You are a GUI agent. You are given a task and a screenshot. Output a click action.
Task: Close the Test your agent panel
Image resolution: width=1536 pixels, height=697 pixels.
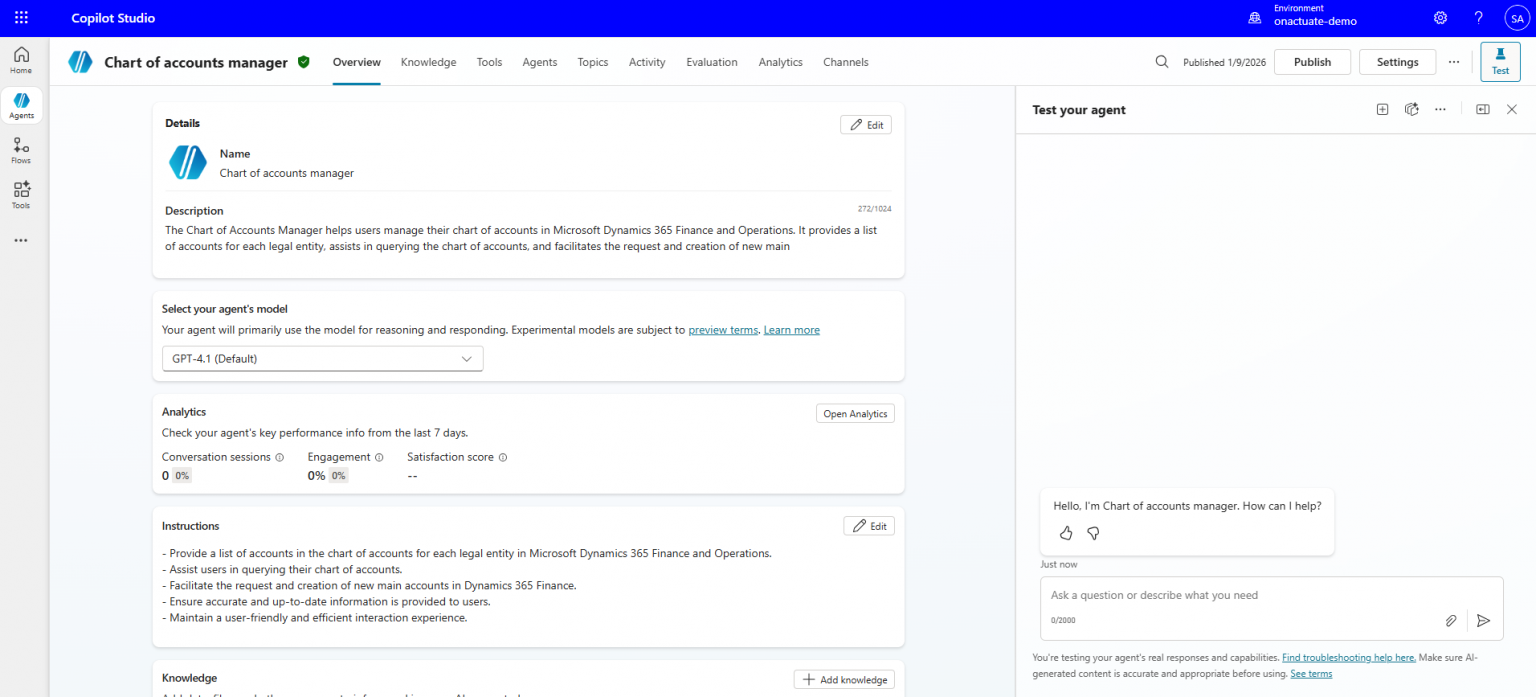tap(1512, 110)
